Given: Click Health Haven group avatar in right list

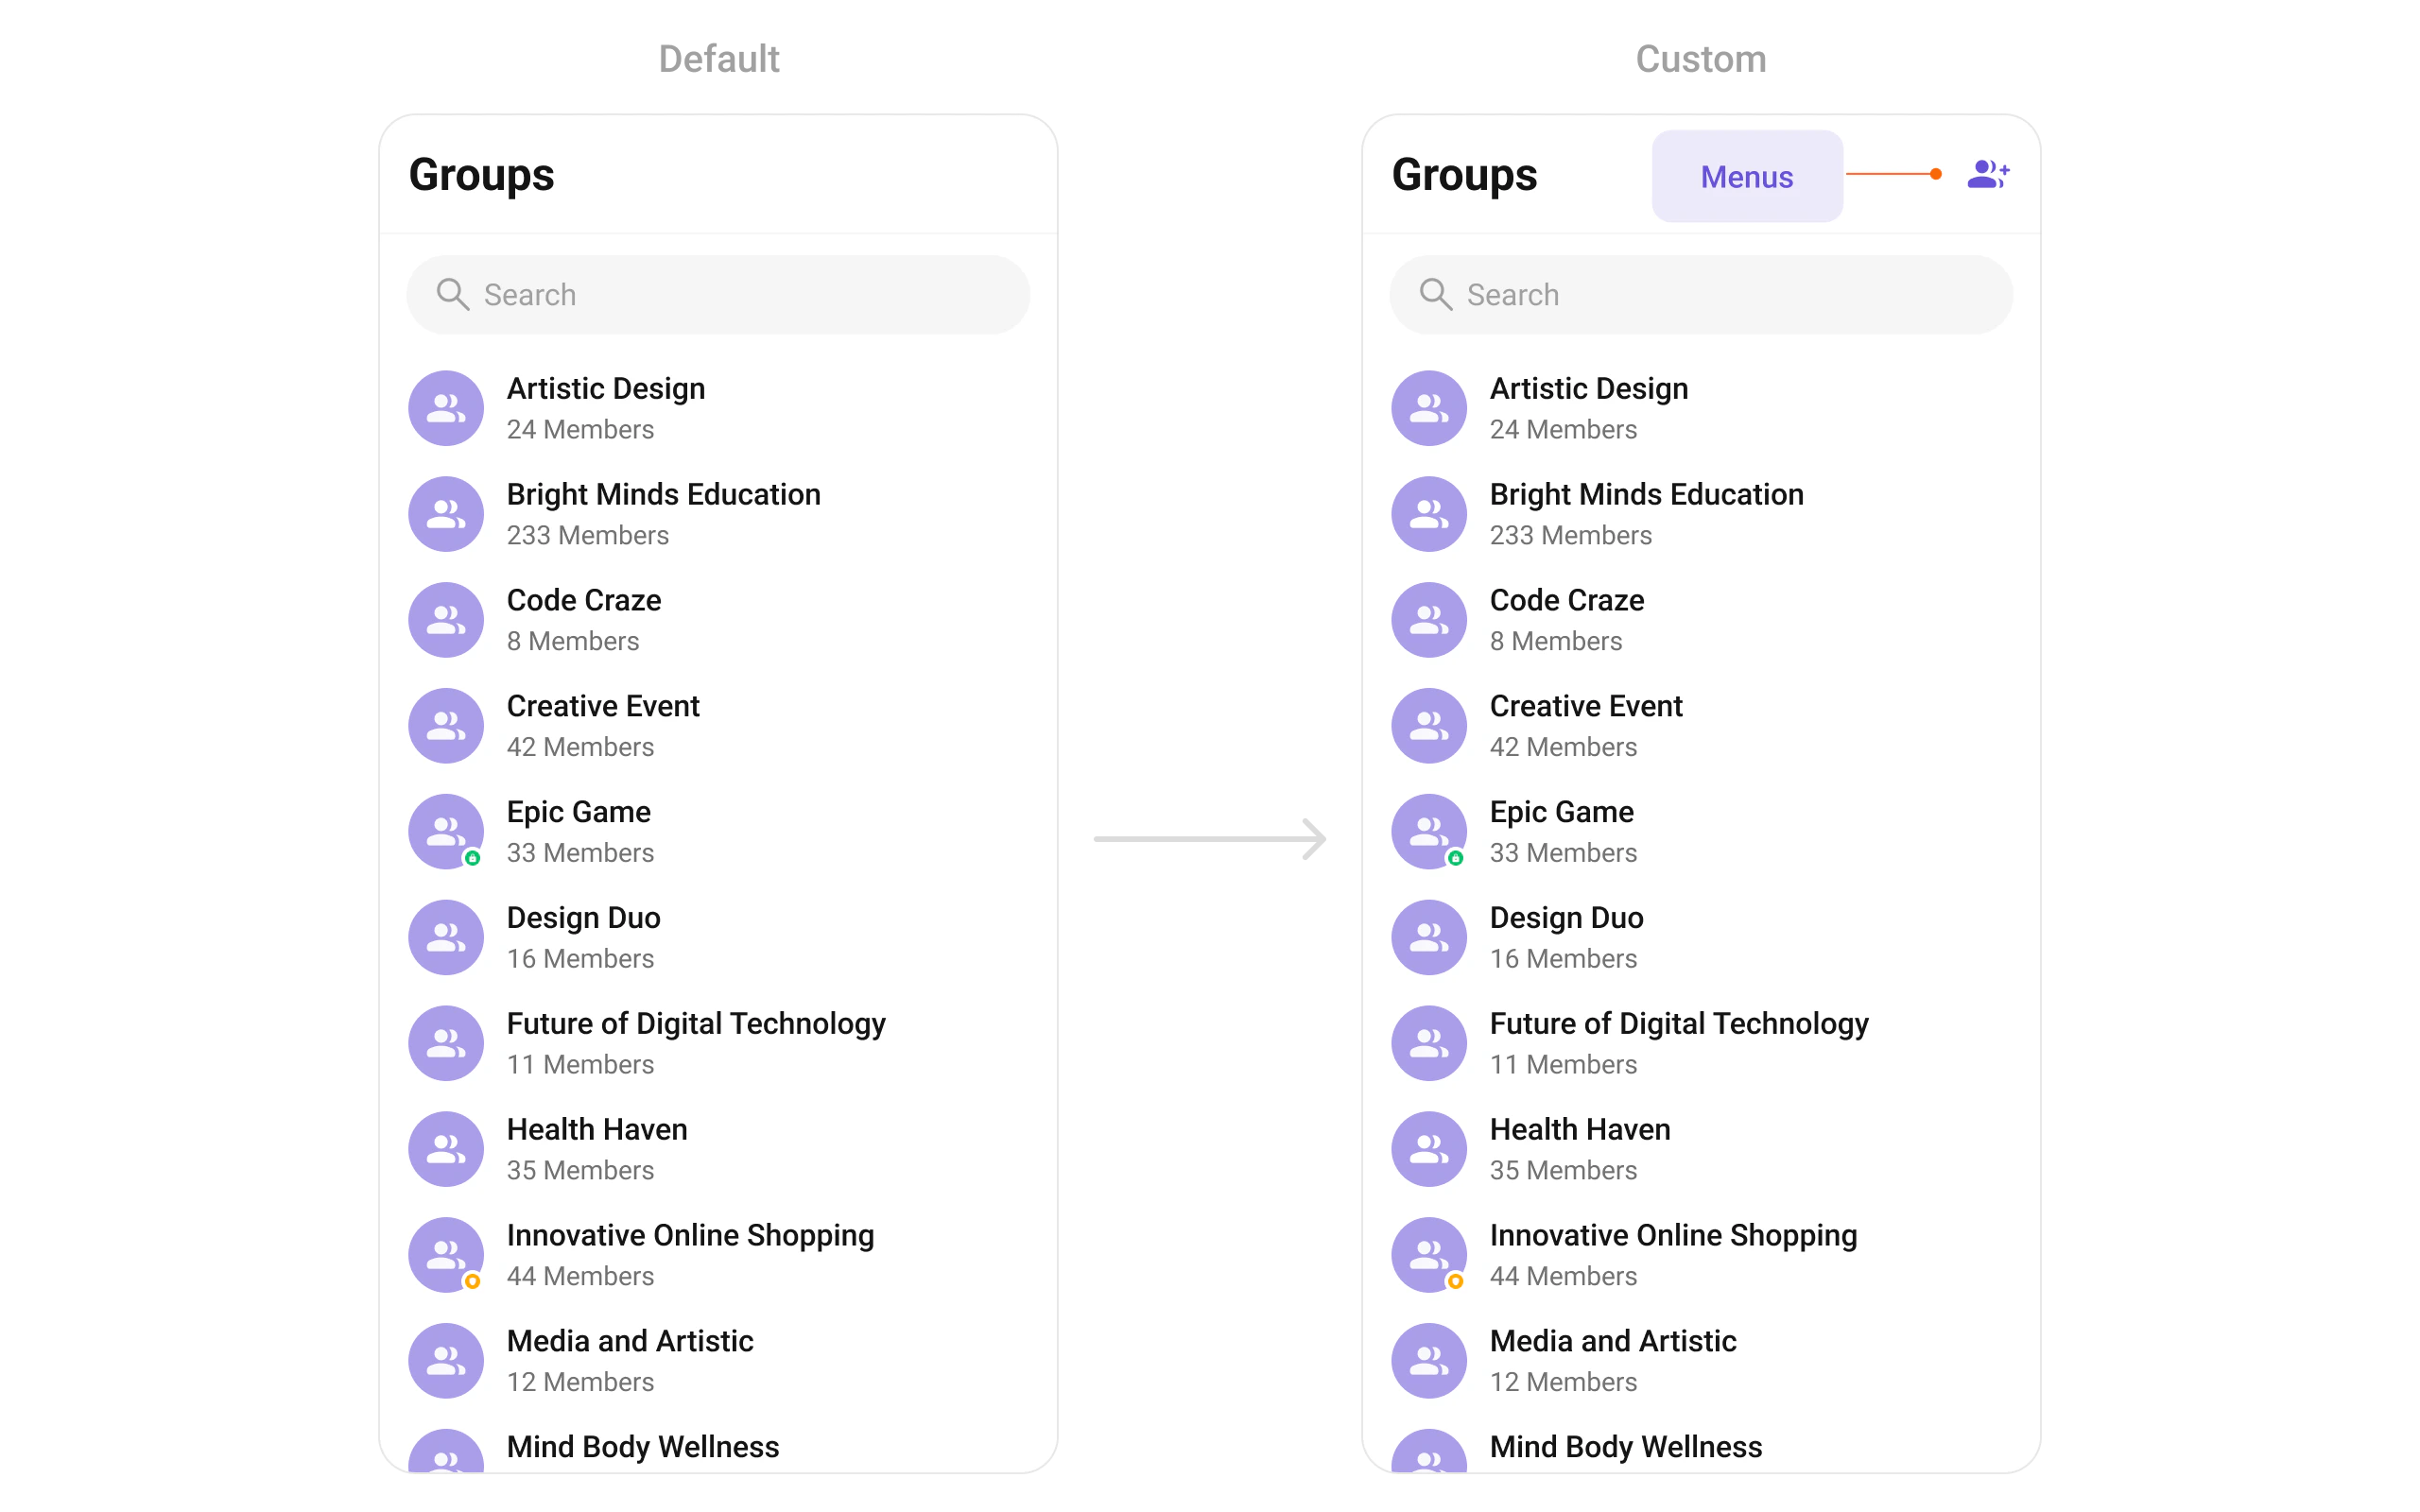Looking at the screenshot, I should point(1429,1149).
